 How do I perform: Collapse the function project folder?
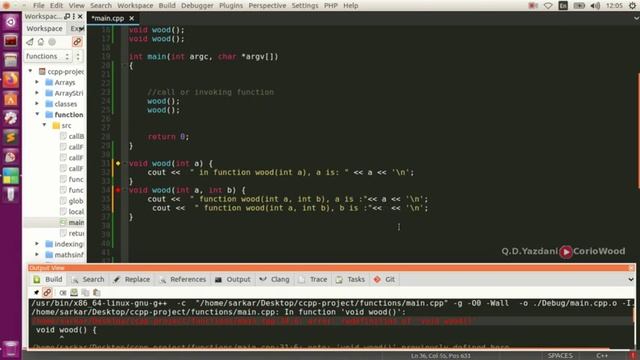tap(37, 114)
